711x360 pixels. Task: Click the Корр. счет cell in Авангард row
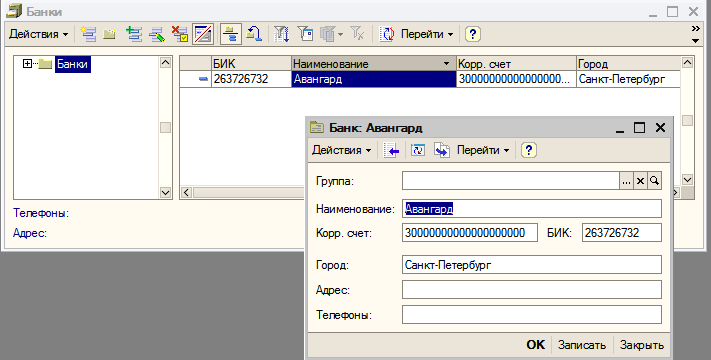[516, 79]
